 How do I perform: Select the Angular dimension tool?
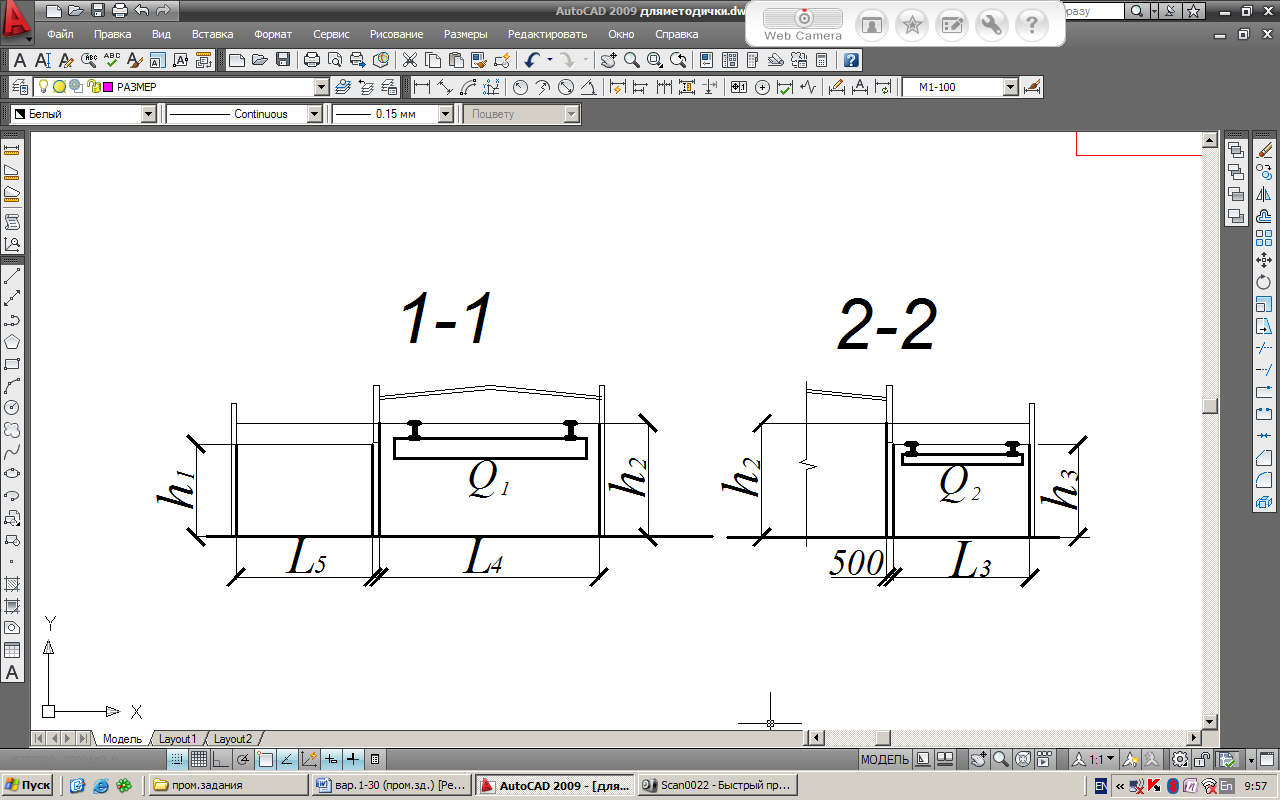589,87
